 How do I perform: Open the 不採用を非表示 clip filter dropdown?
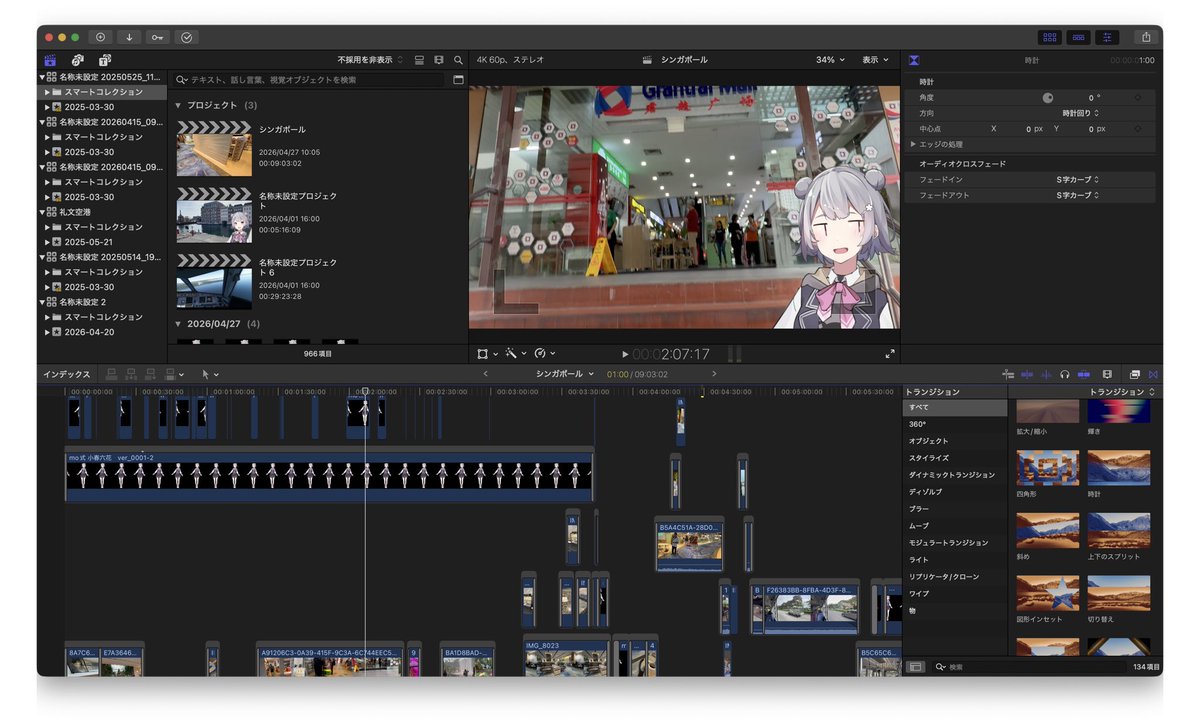pos(371,60)
